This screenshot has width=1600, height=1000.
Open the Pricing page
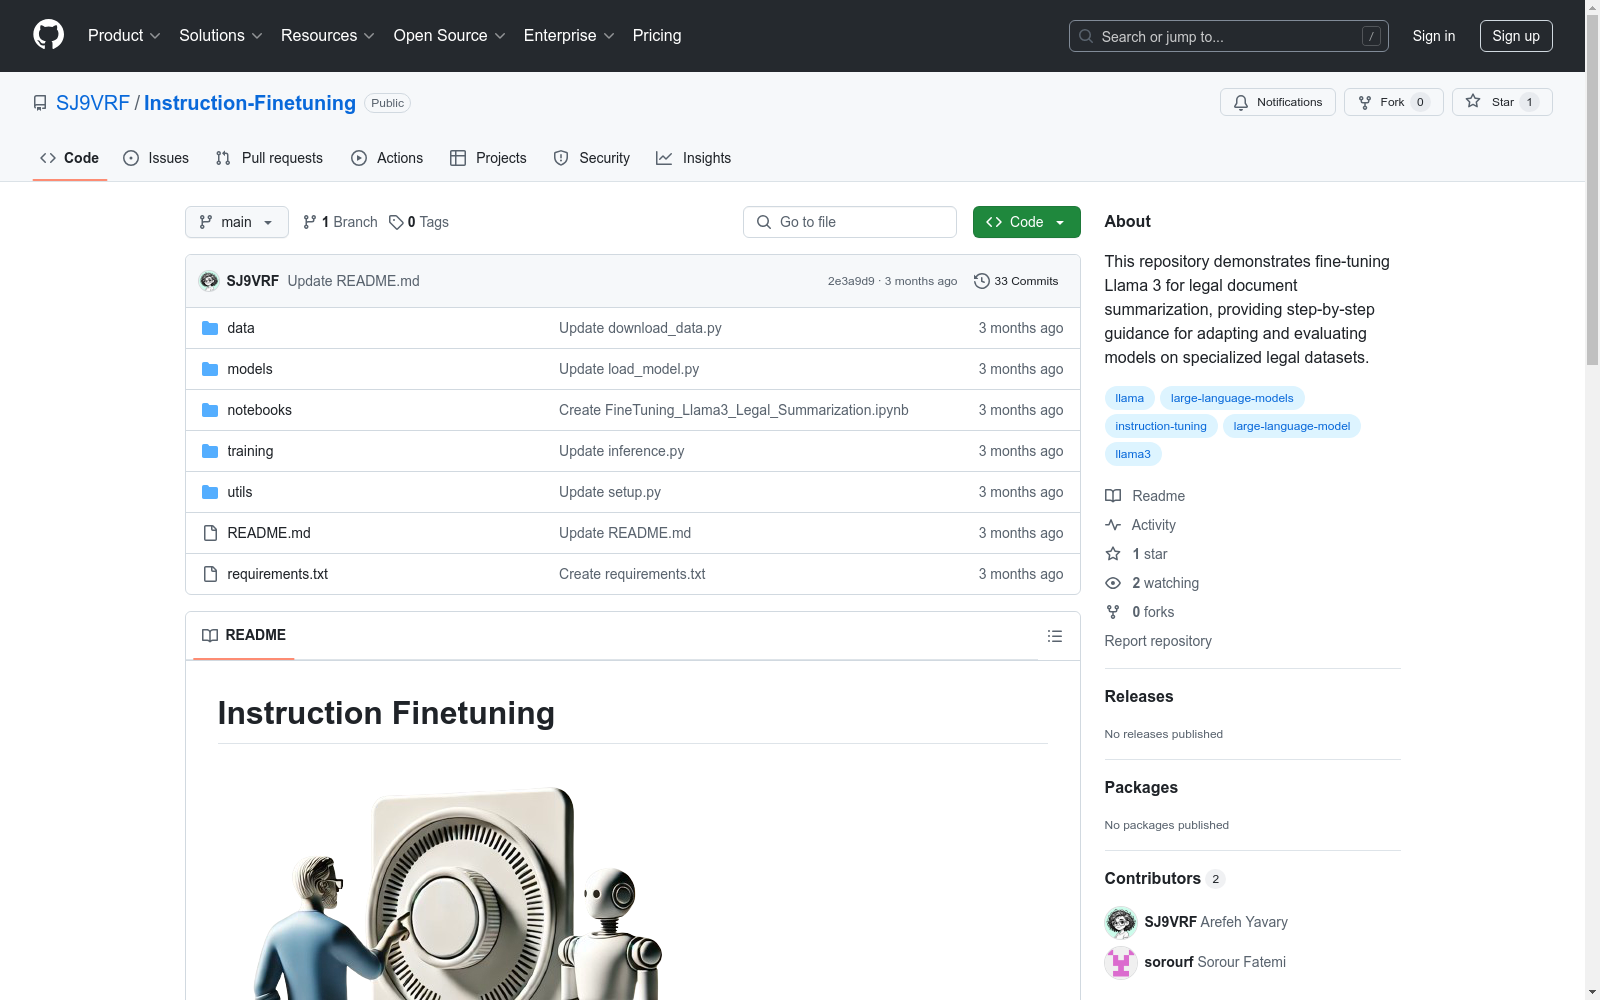coord(657,35)
